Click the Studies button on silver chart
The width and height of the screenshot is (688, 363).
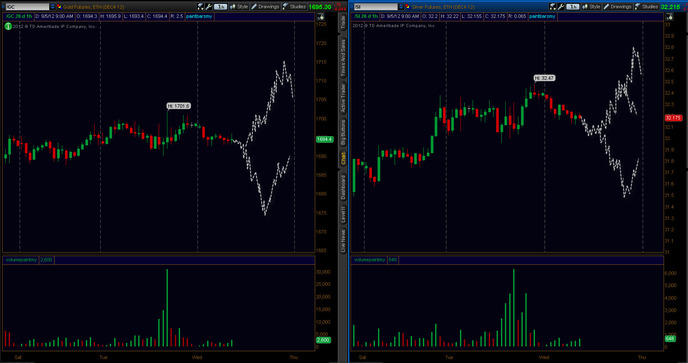click(x=646, y=7)
